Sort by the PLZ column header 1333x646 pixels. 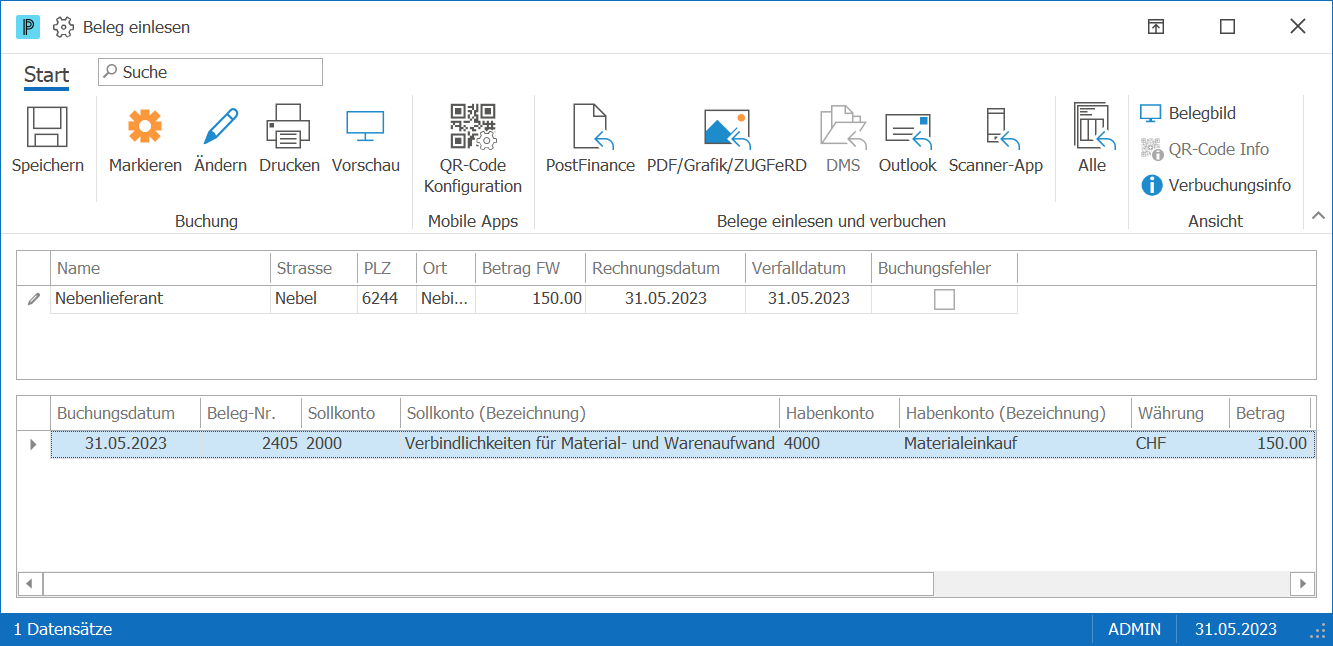tap(387, 268)
